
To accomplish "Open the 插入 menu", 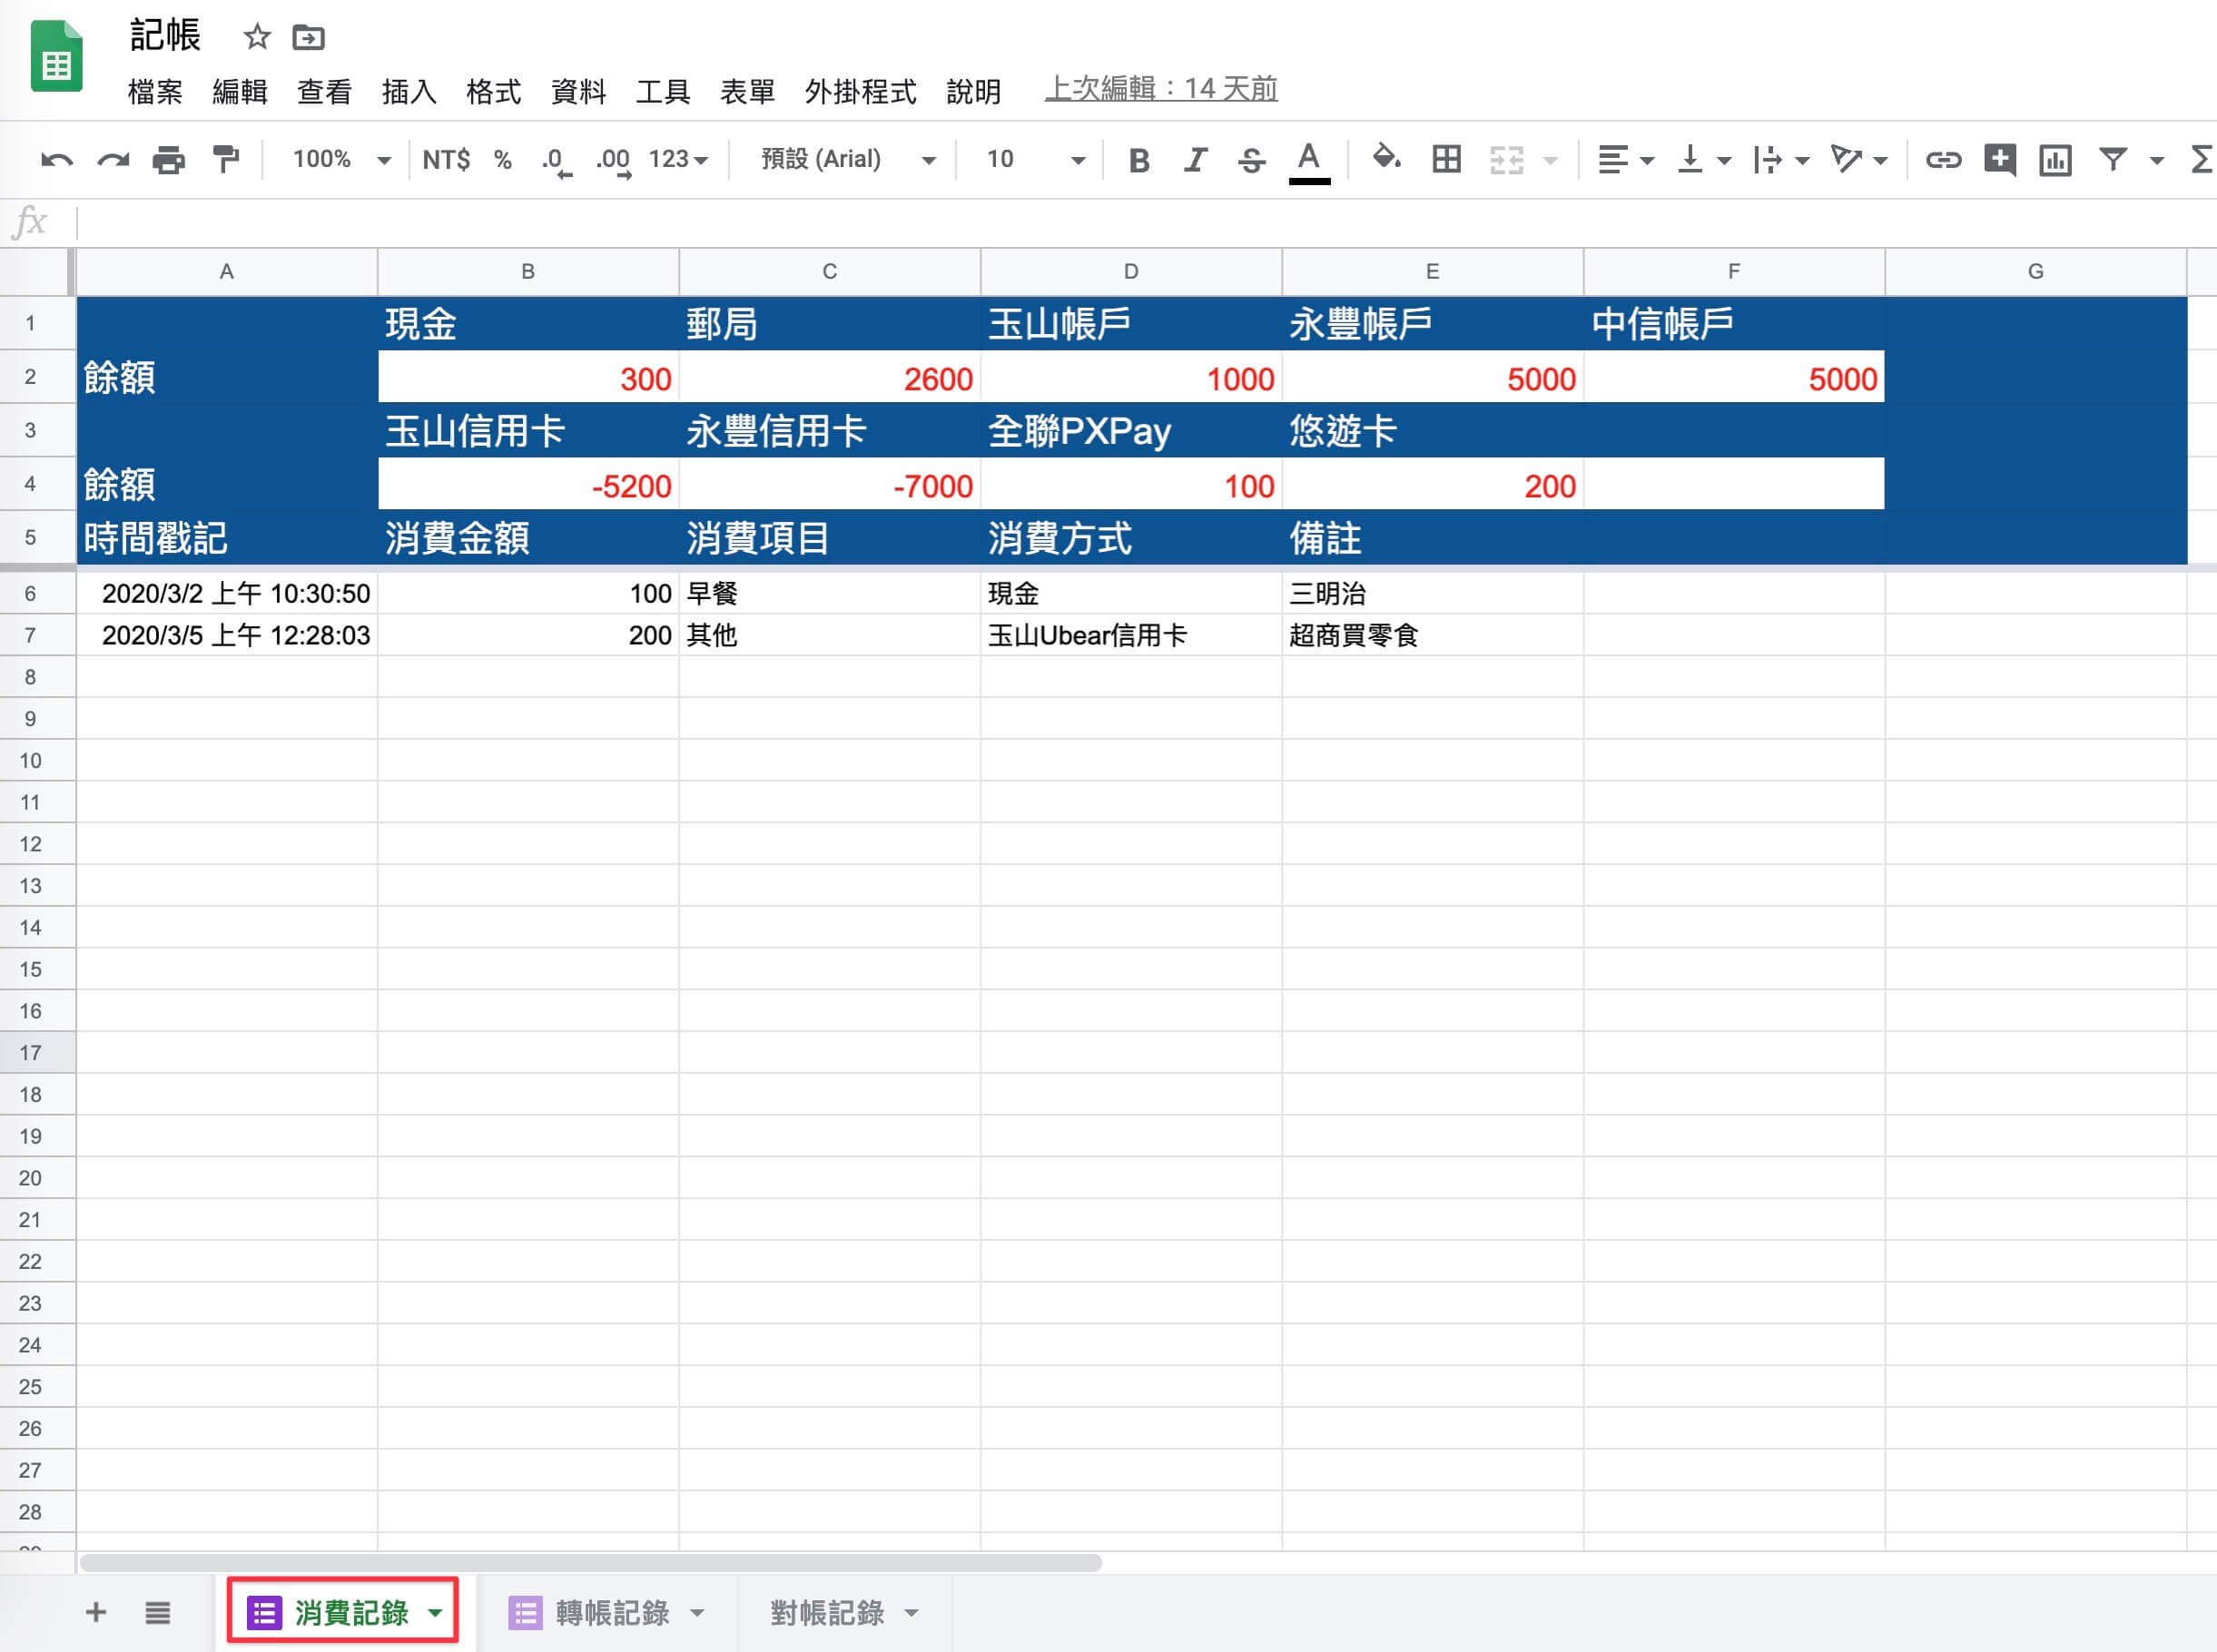I will click(x=409, y=92).
